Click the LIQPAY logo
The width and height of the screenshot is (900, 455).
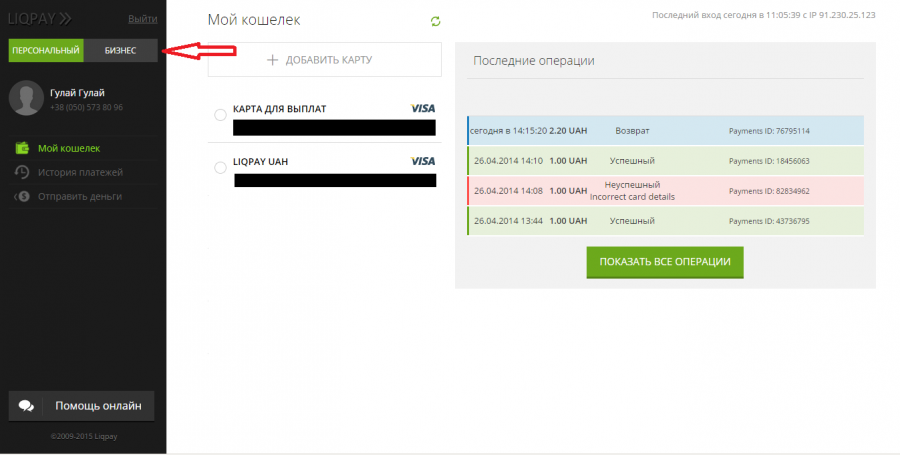click(x=40, y=19)
